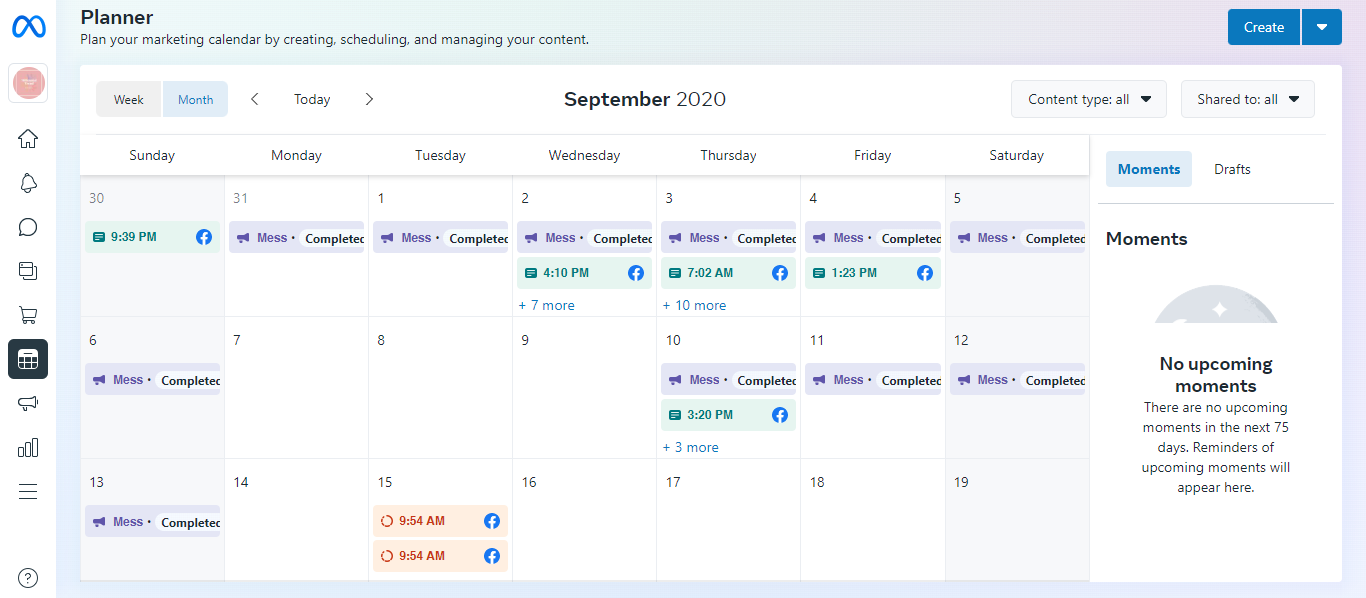Open Ads megaphone icon in sidebar
This screenshot has width=1366, height=598.
coord(28,403)
